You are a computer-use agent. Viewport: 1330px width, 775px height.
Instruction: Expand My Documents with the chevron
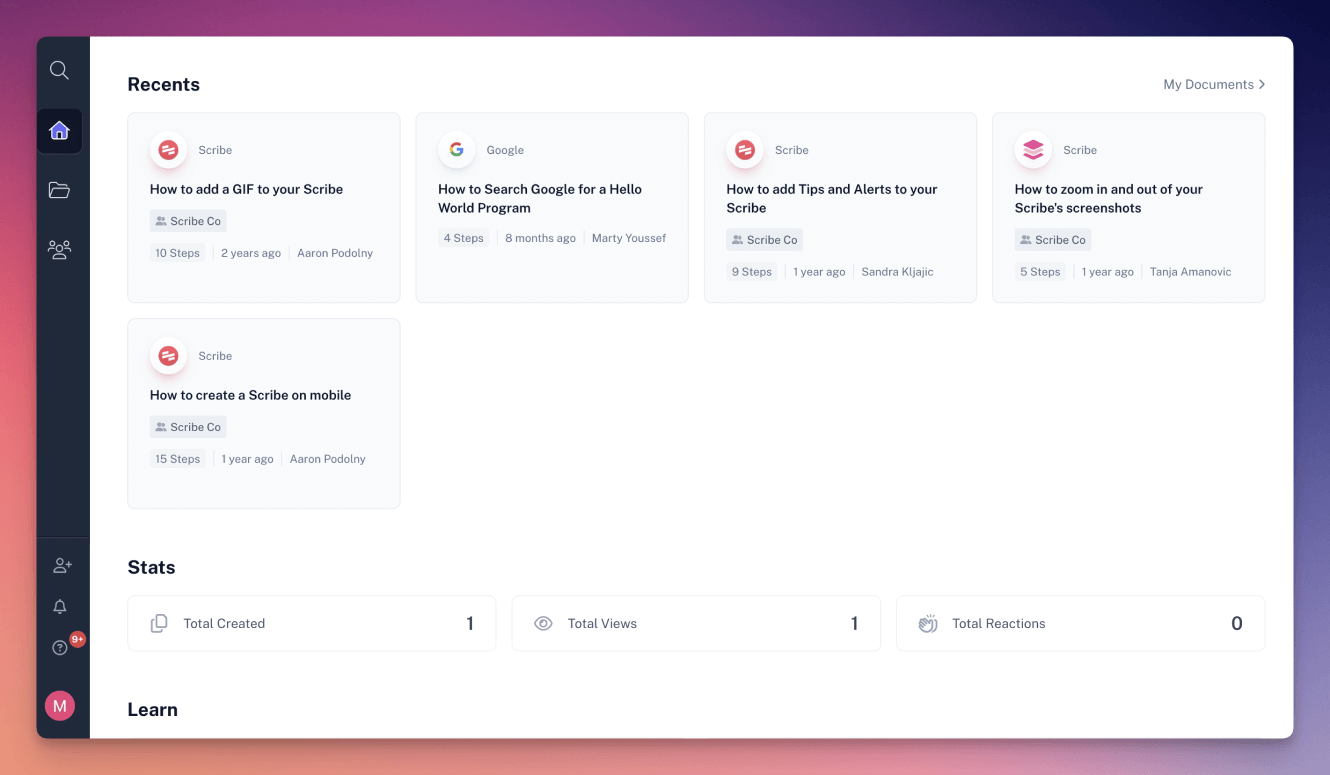click(1262, 84)
